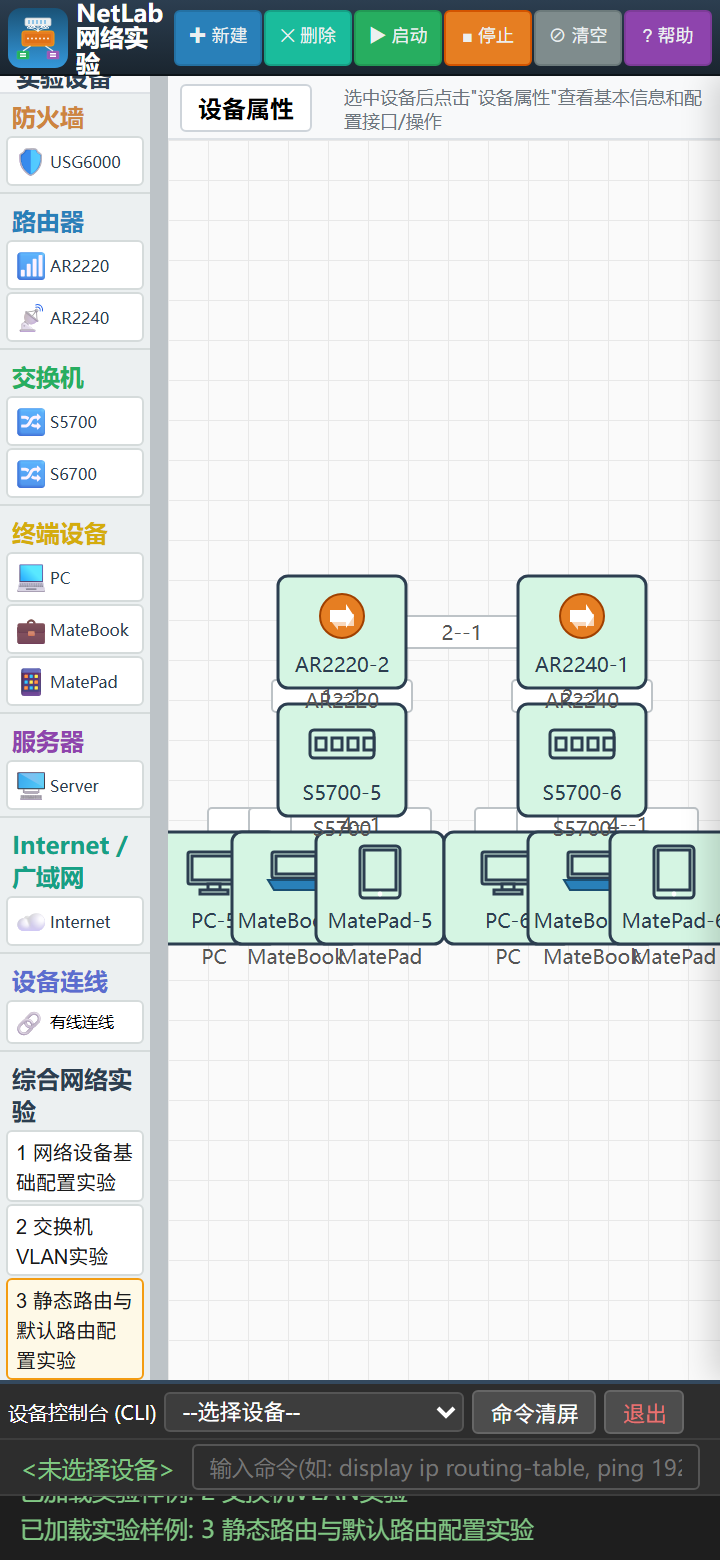Select the USG6000 firewall device
This screenshot has width=720, height=1560.
pos(75,162)
